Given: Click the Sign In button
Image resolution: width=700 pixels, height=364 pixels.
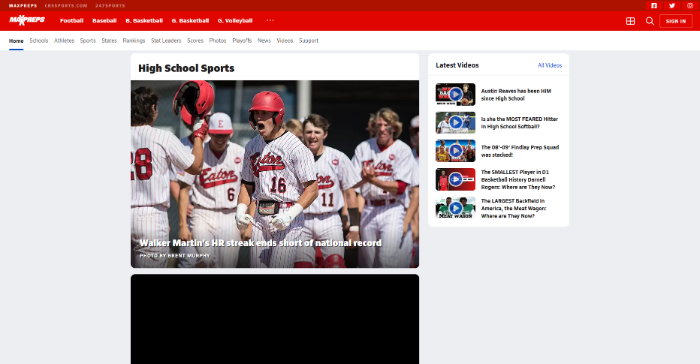Looking at the screenshot, I should coord(676,21).
